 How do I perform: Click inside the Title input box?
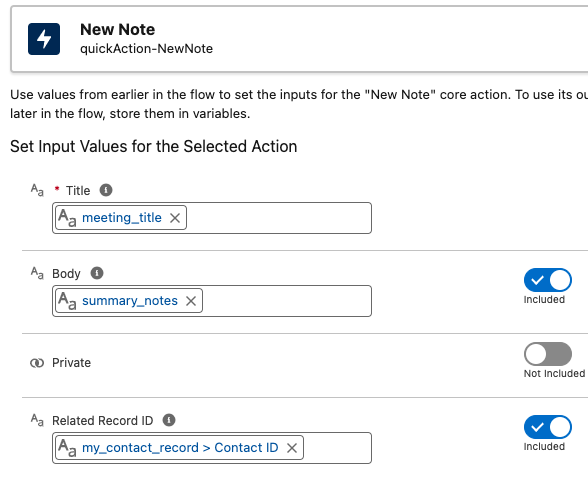click(278, 218)
